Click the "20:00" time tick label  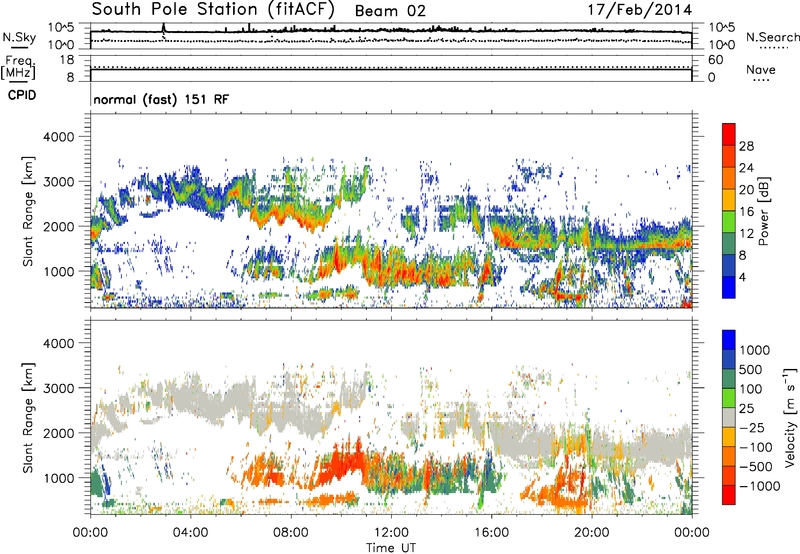[x=591, y=533]
